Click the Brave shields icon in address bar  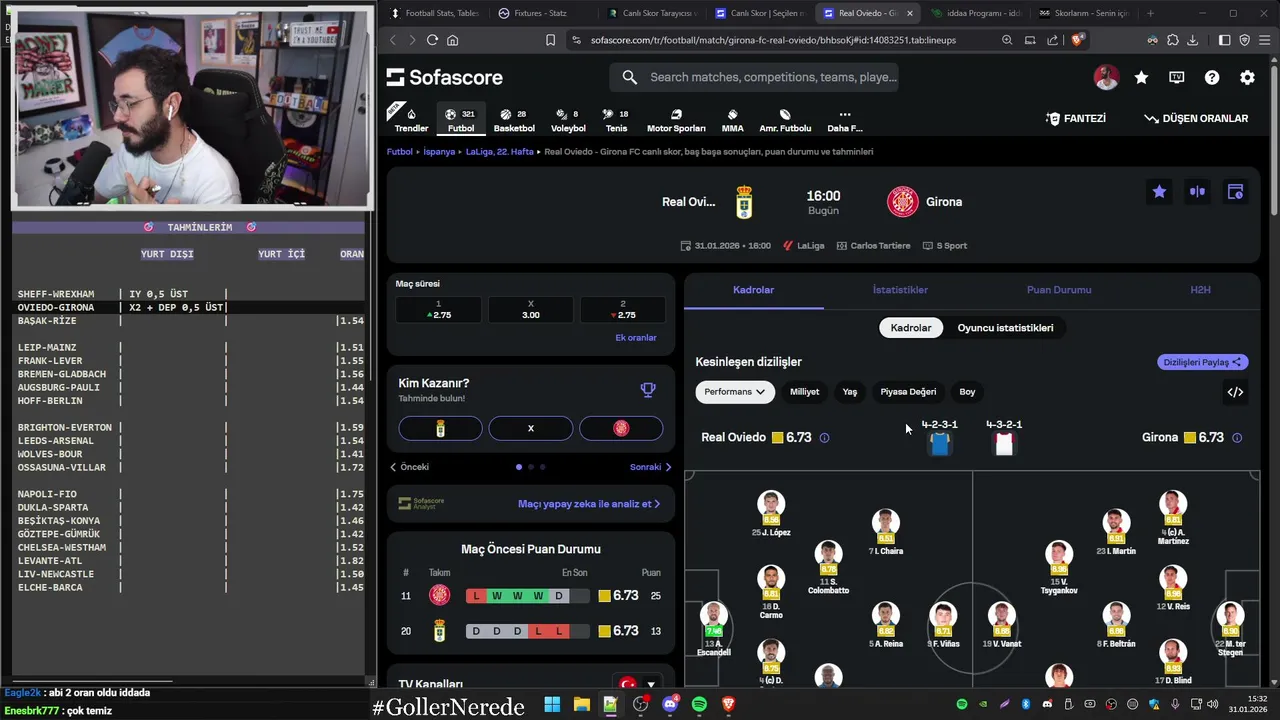point(1077,40)
